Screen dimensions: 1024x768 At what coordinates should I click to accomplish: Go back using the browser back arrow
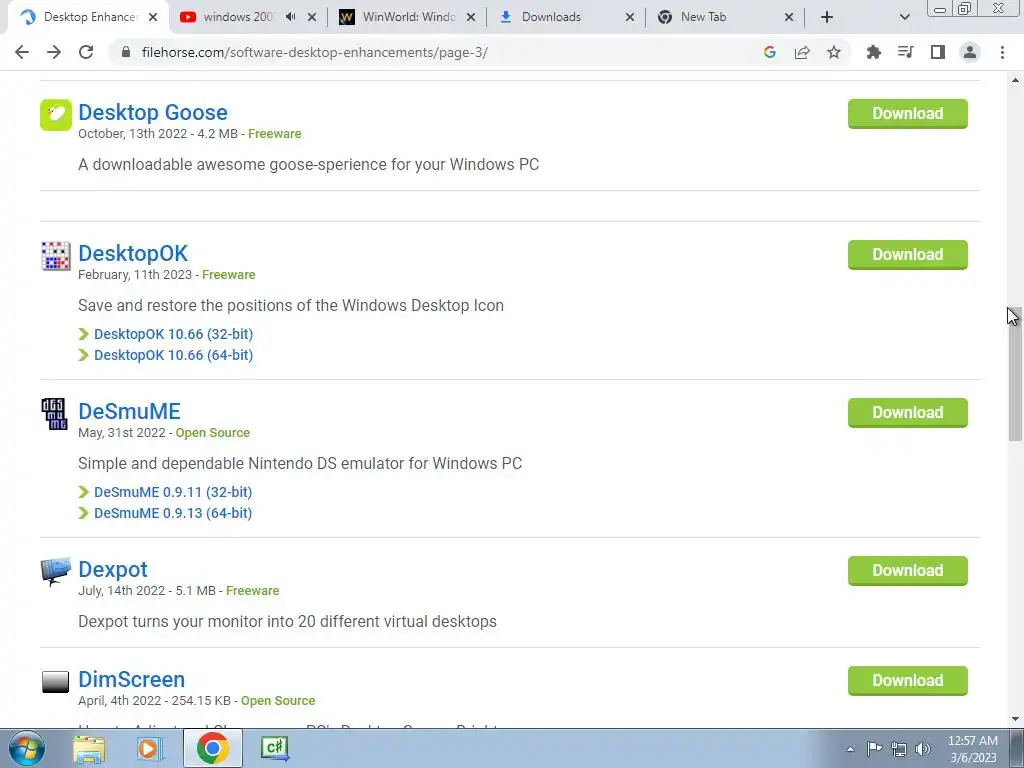[22, 52]
